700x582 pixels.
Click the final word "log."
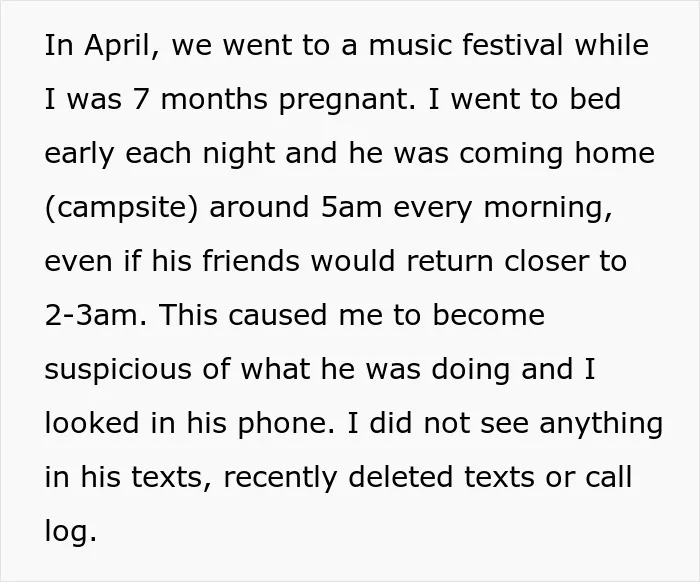coord(71,532)
